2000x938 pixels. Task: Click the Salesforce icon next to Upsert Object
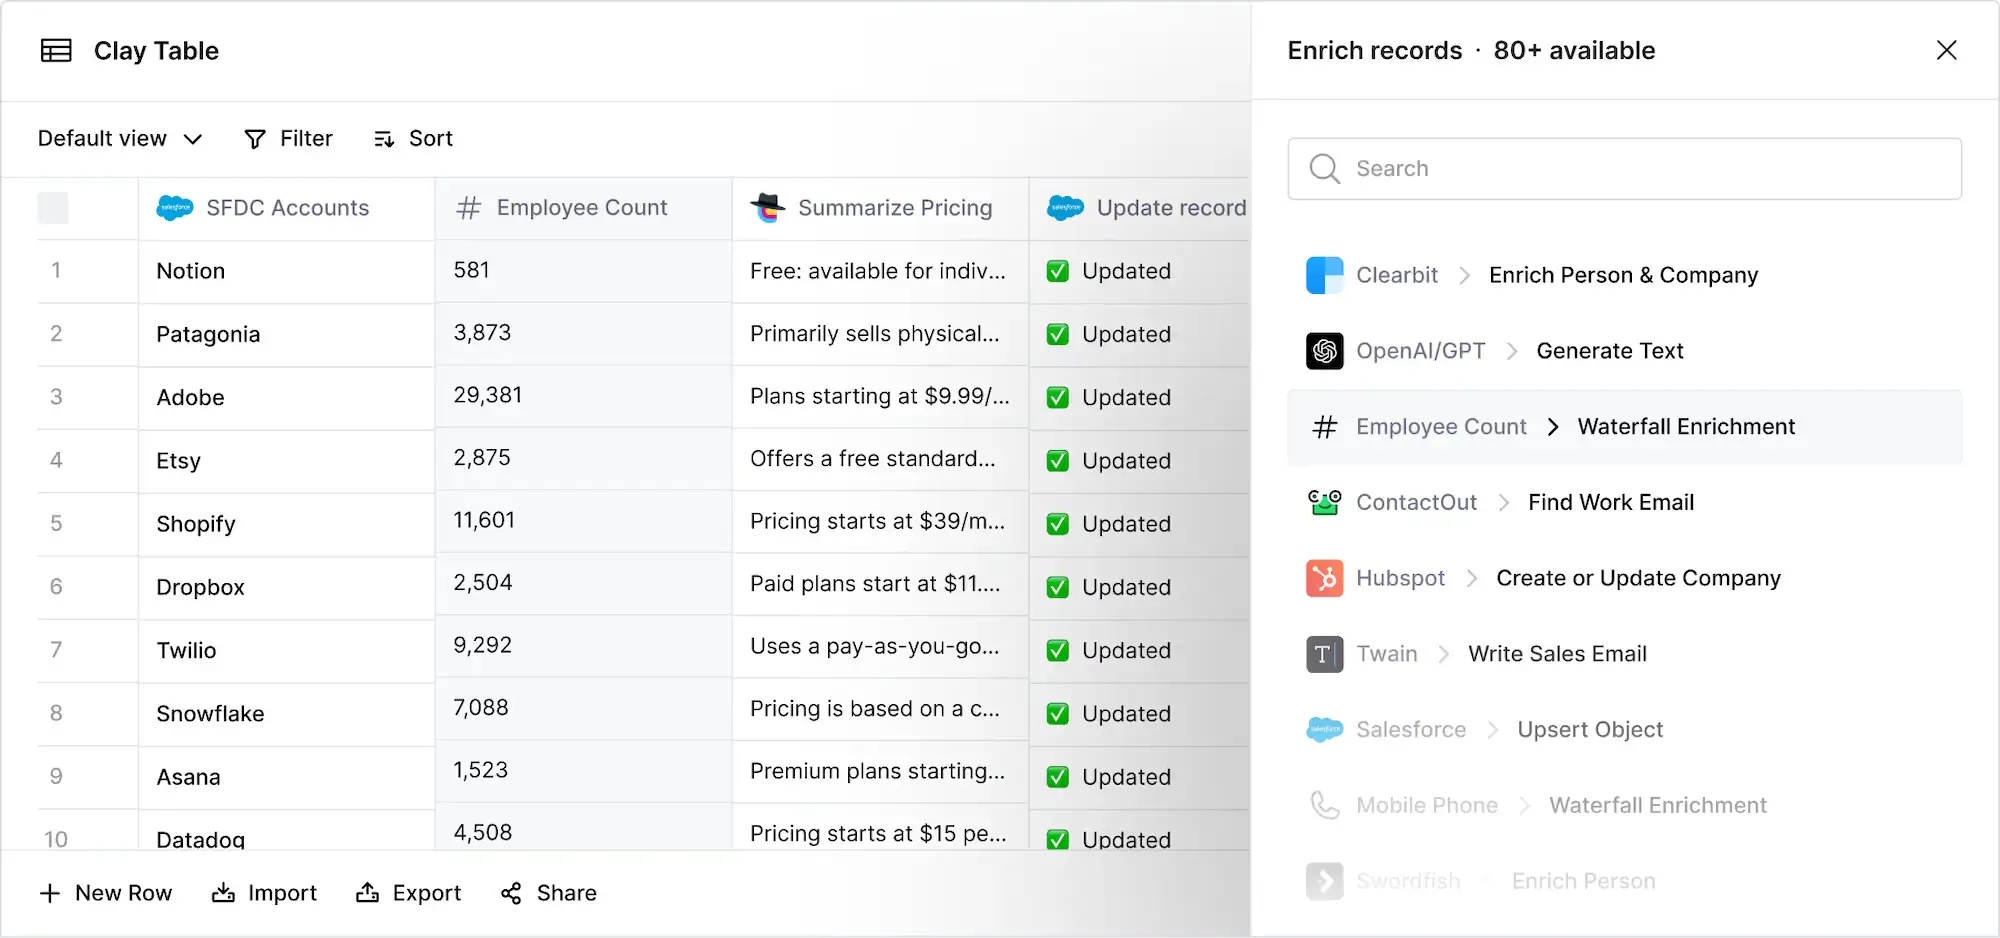tap(1324, 729)
